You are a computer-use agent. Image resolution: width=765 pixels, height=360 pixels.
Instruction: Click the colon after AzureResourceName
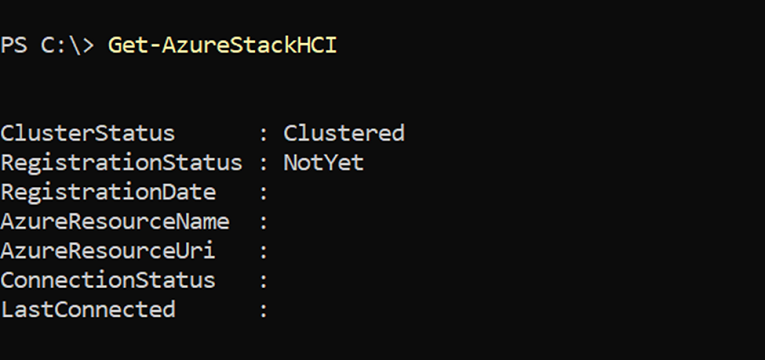[263, 223]
